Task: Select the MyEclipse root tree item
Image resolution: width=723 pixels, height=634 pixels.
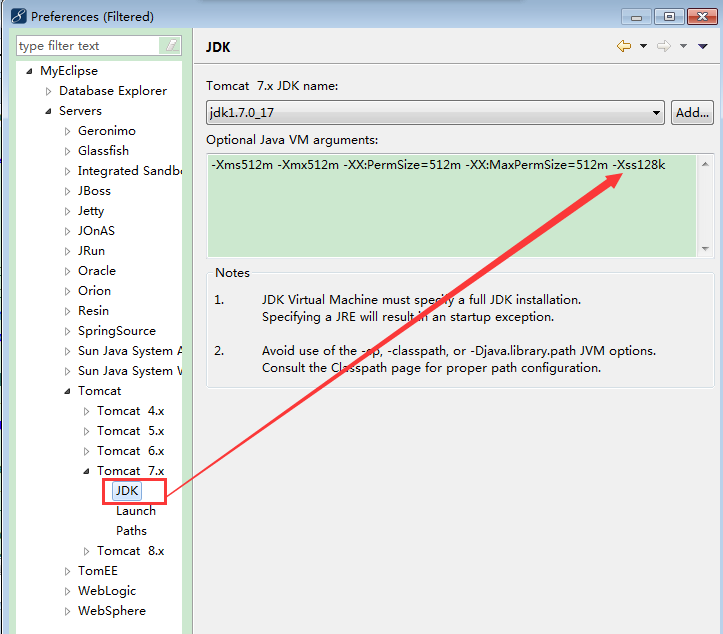Action: pyautogui.click(x=69, y=71)
